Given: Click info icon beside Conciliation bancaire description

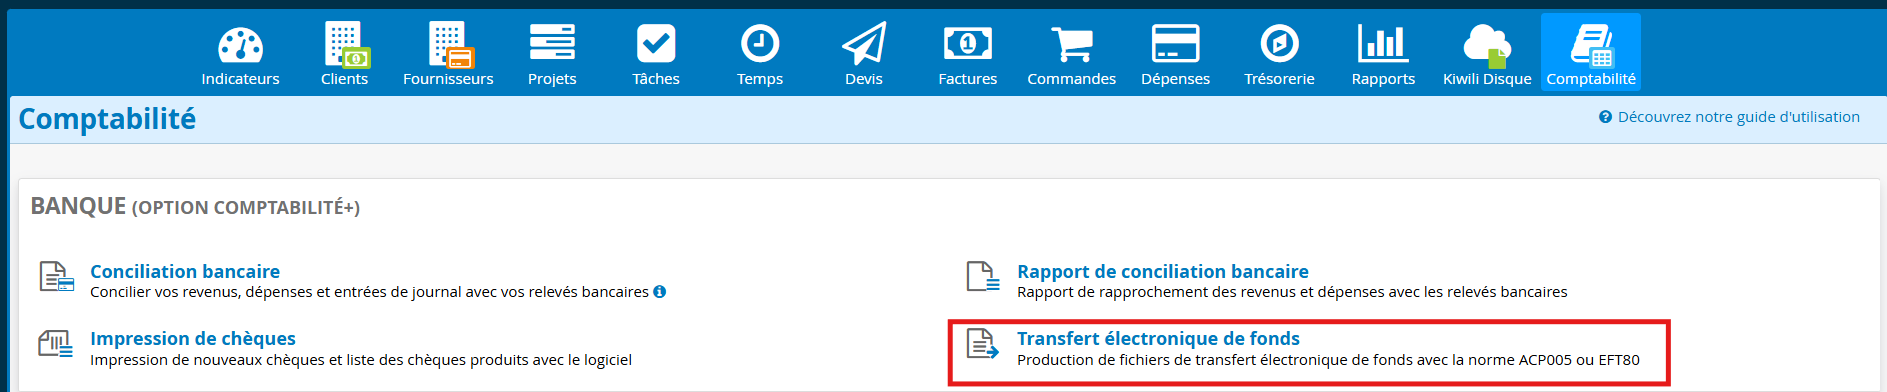Looking at the screenshot, I should tap(659, 292).
